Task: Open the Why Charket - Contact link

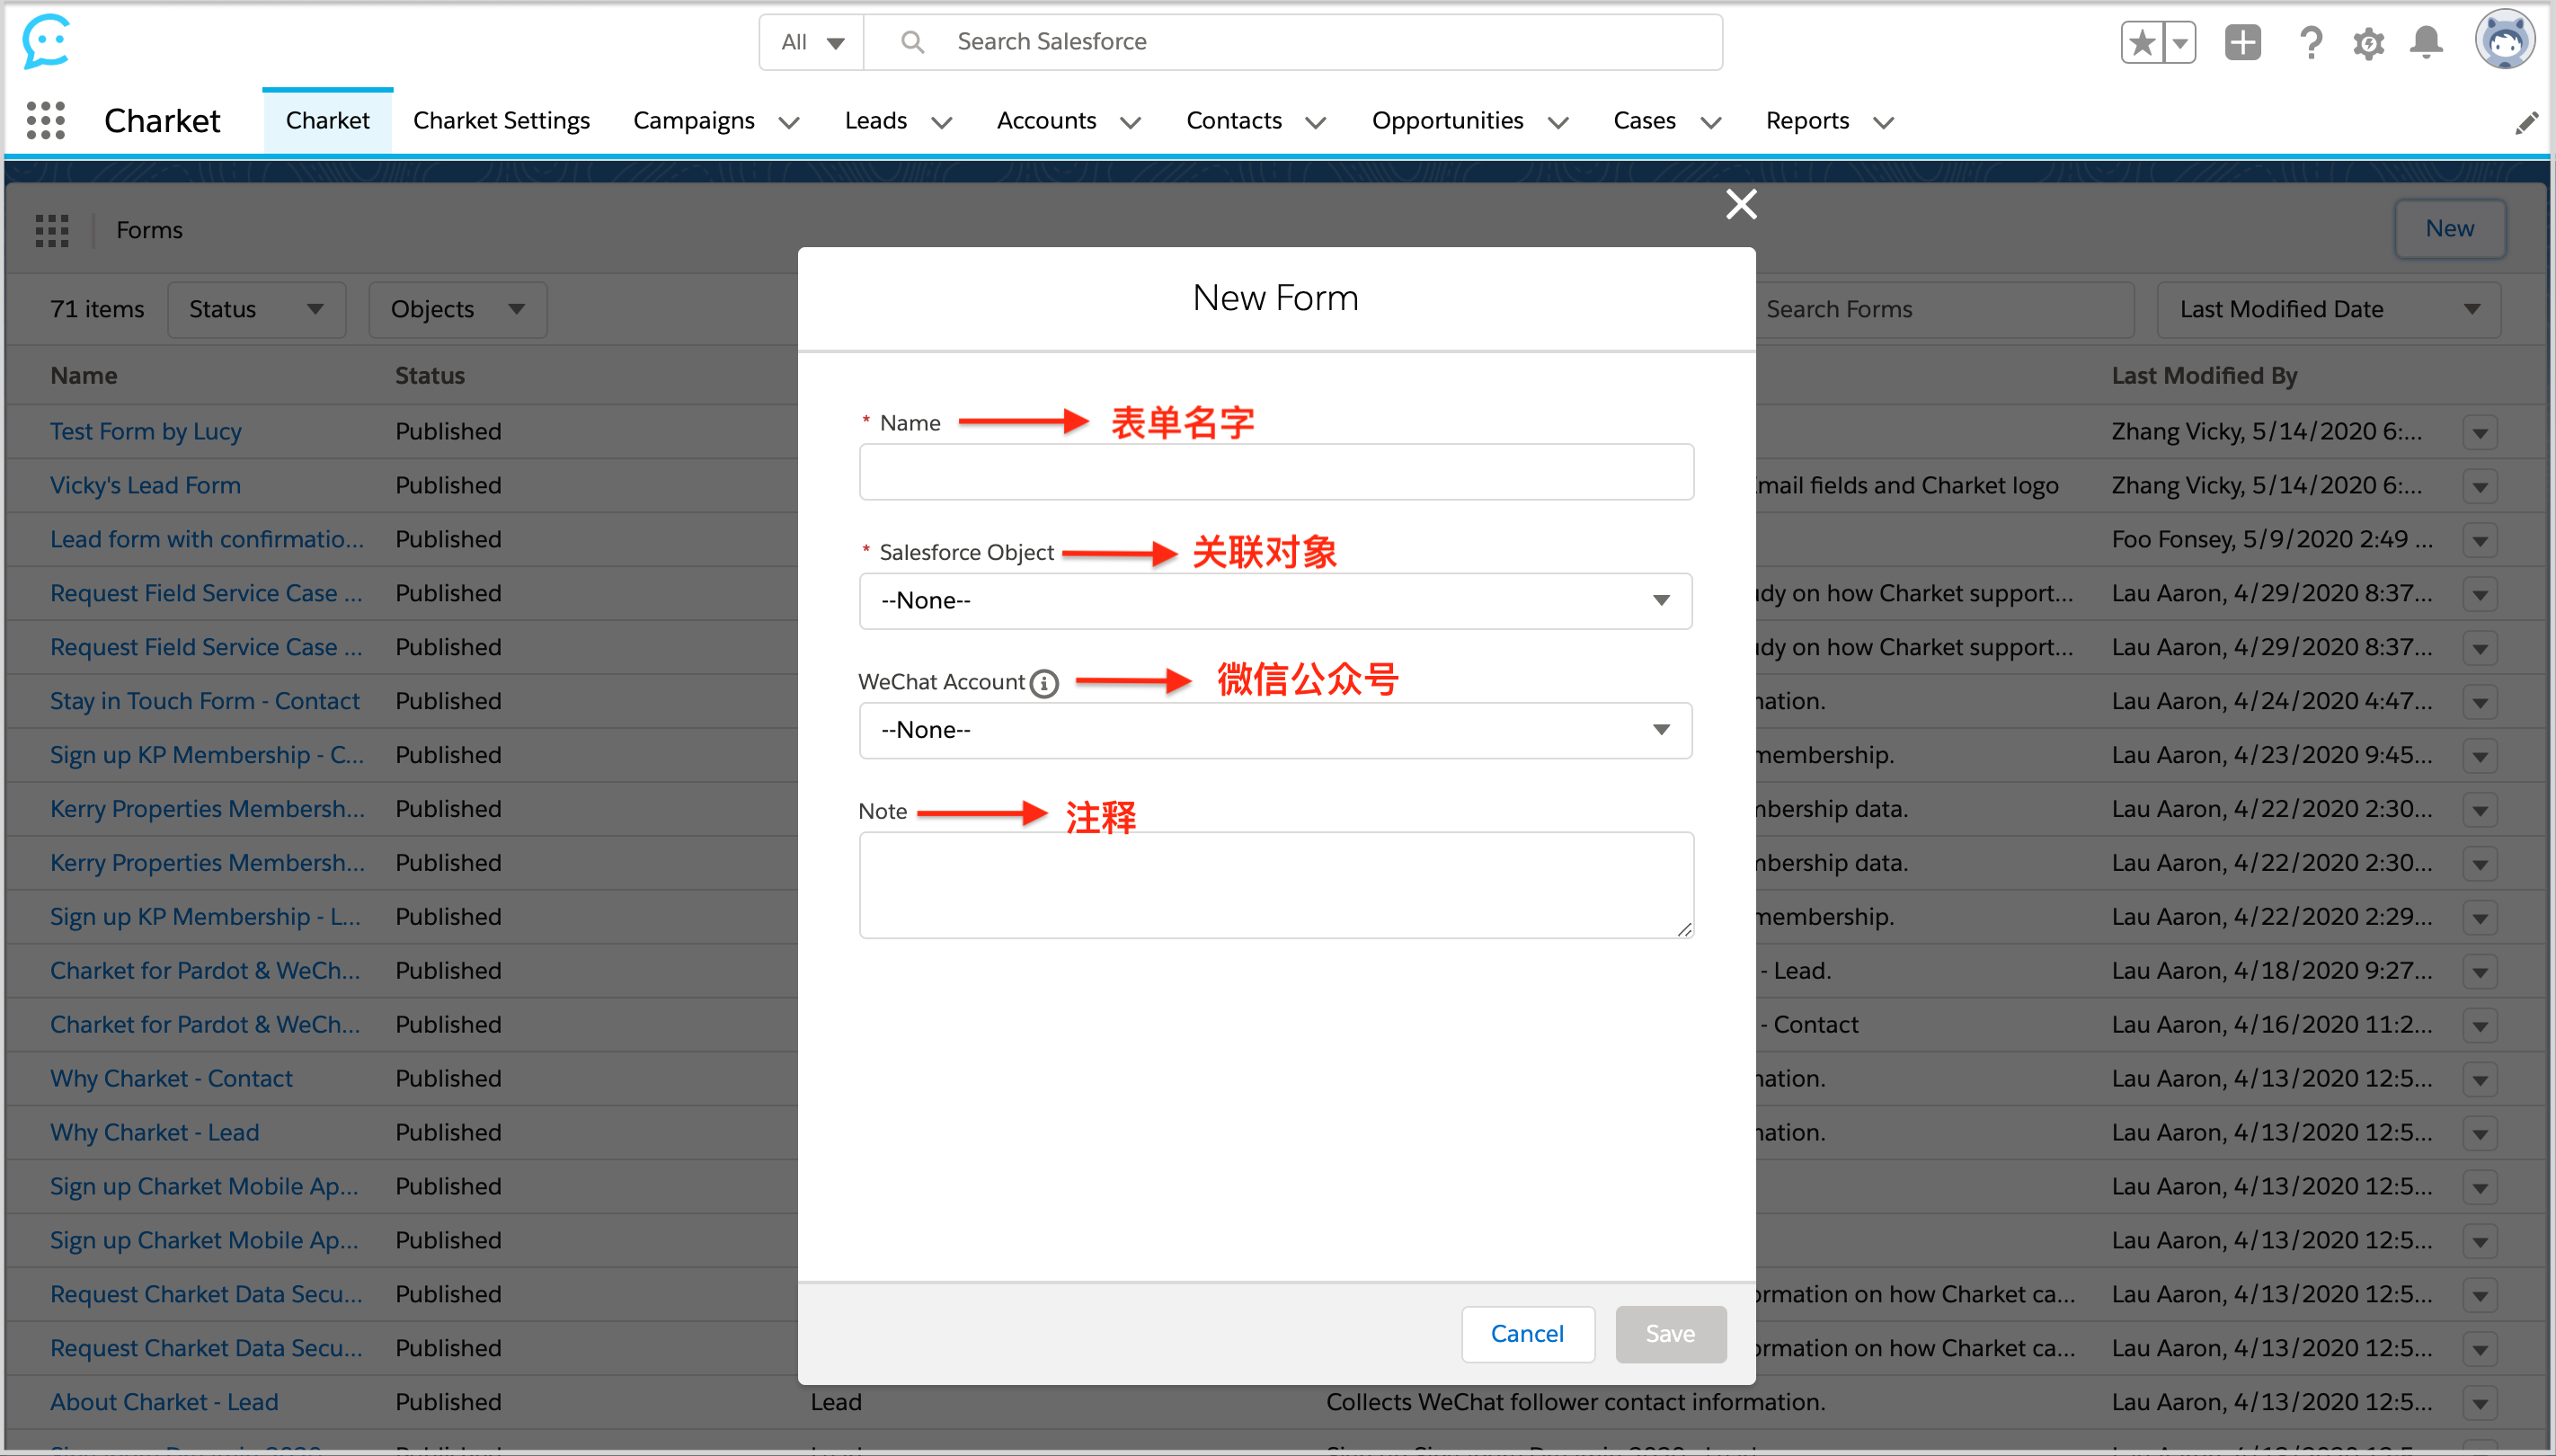Action: pos(171,1079)
